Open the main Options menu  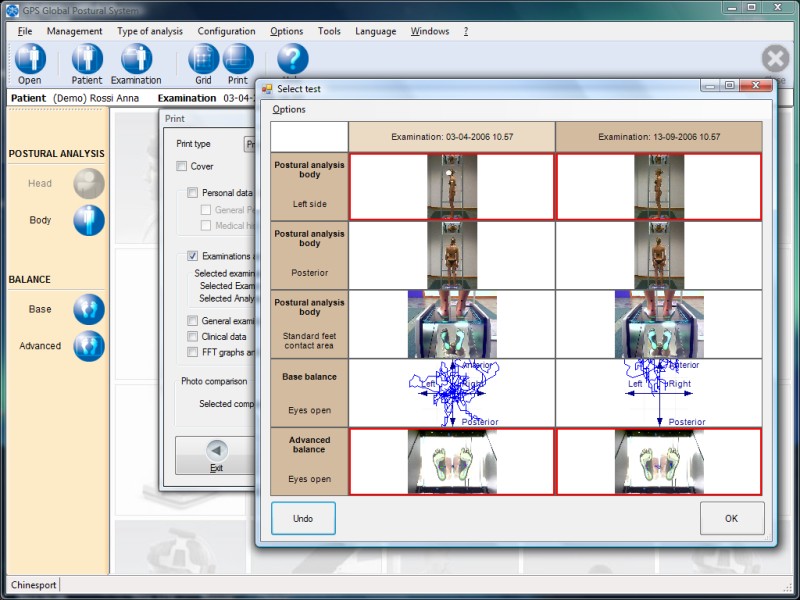(287, 31)
